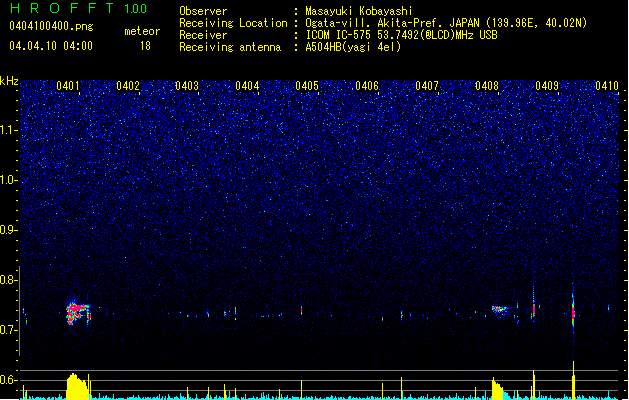Click the large meteor echo near 0401
The width and height of the screenshot is (629, 400).
(78, 313)
